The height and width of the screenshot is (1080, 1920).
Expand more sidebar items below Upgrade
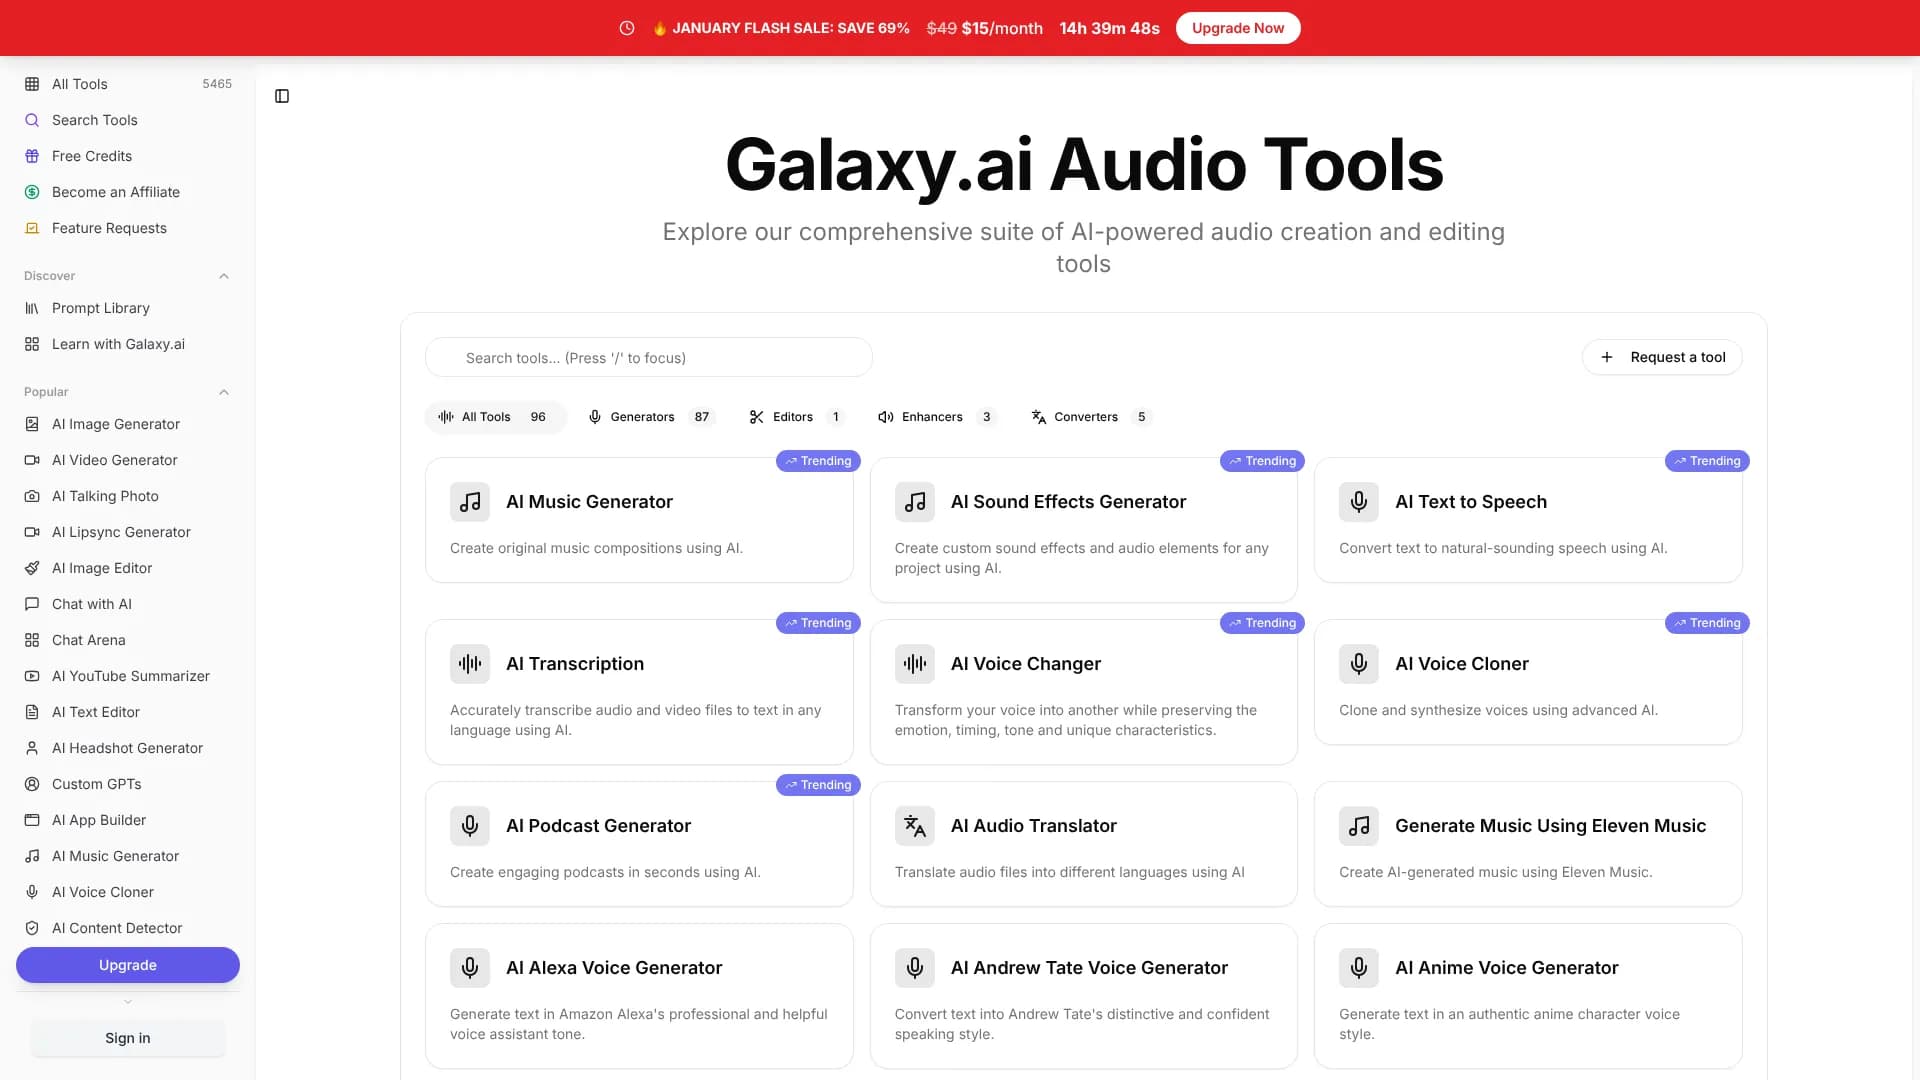pyautogui.click(x=128, y=1001)
